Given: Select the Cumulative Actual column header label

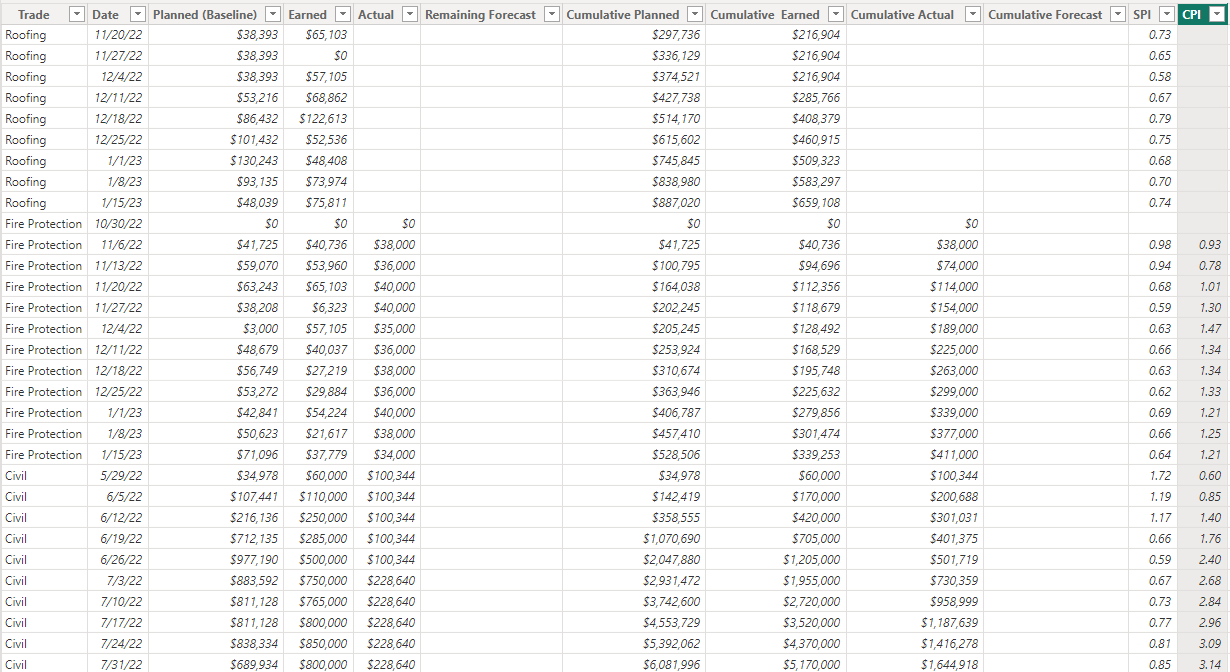Looking at the screenshot, I should [x=903, y=15].
